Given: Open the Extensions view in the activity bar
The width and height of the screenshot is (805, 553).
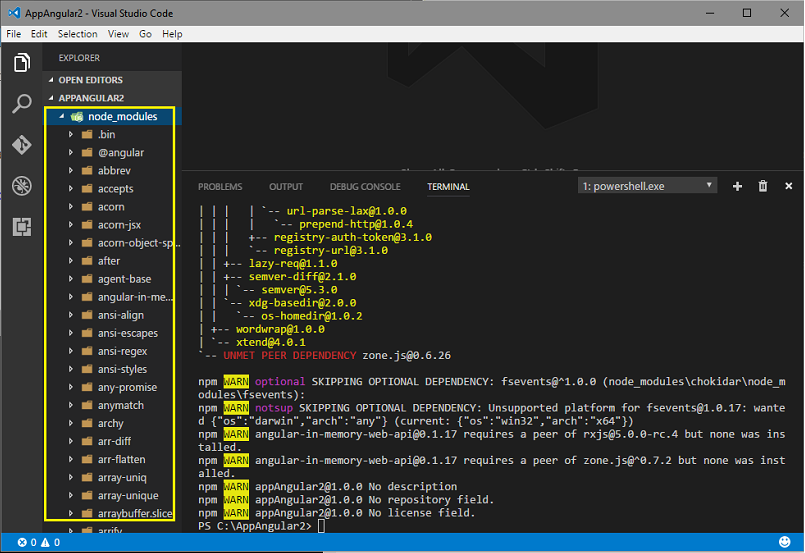Looking at the screenshot, I should coord(22,226).
